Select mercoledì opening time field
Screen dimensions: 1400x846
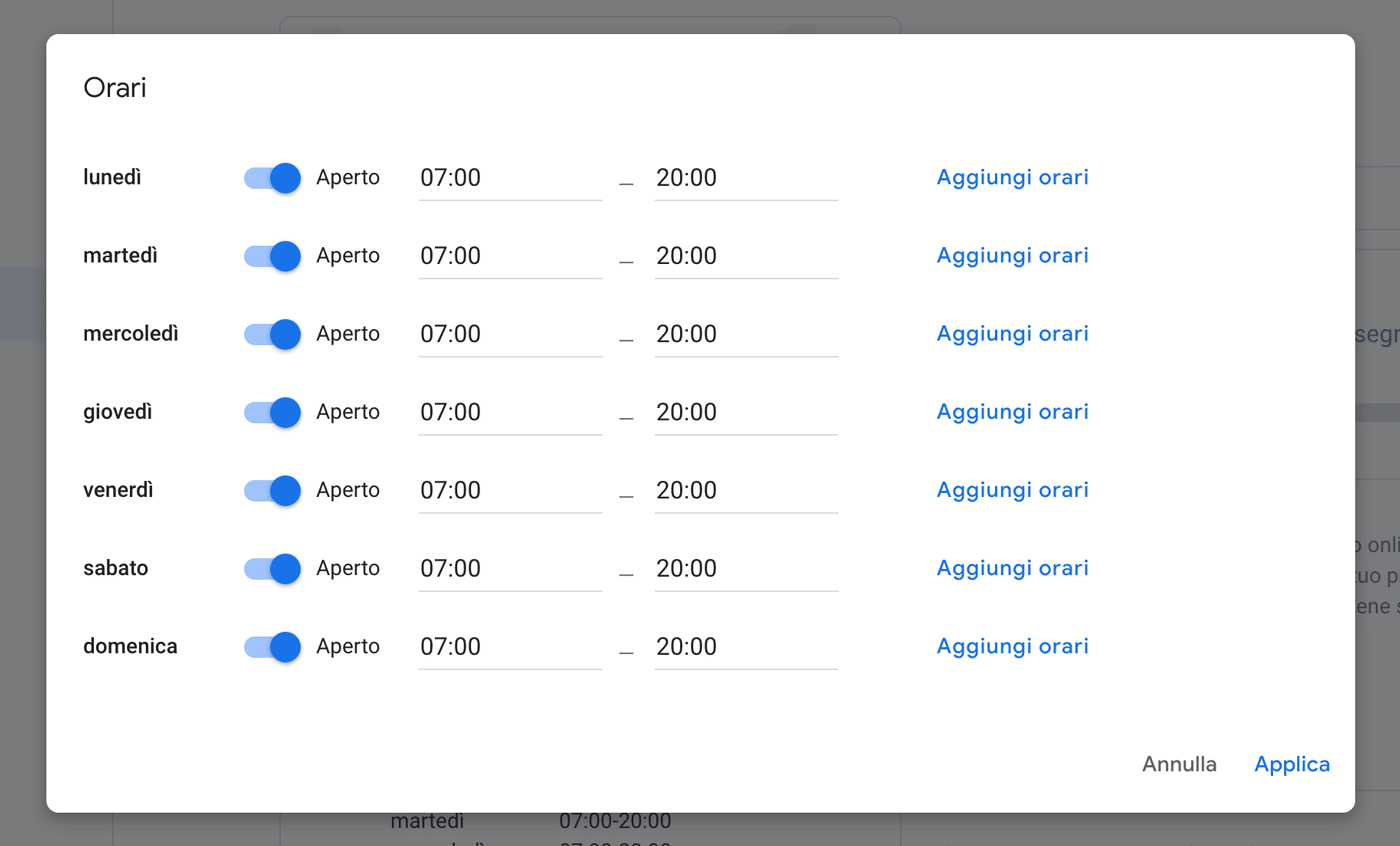(510, 334)
